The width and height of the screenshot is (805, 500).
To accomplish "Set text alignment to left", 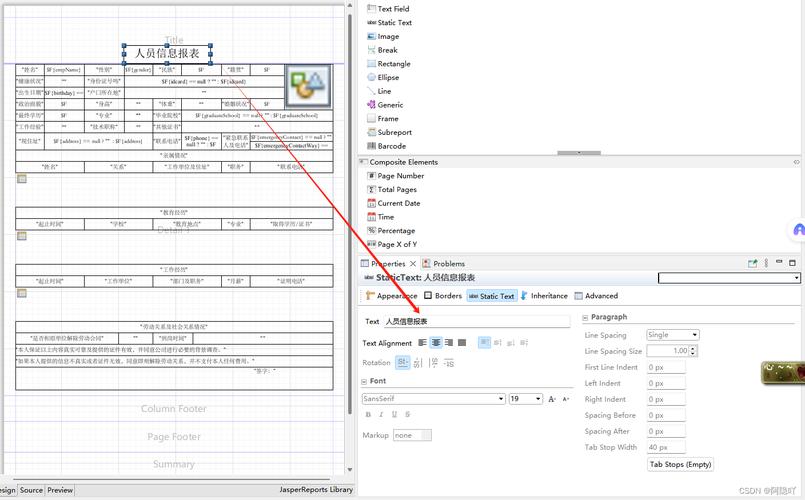I will point(422,342).
